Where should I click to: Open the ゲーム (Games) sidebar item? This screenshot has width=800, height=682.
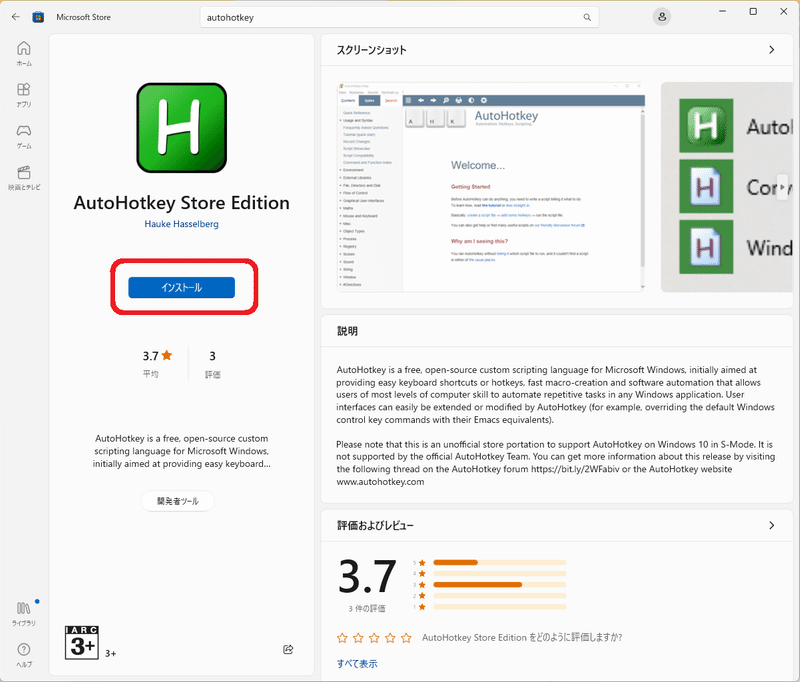coord(24,136)
